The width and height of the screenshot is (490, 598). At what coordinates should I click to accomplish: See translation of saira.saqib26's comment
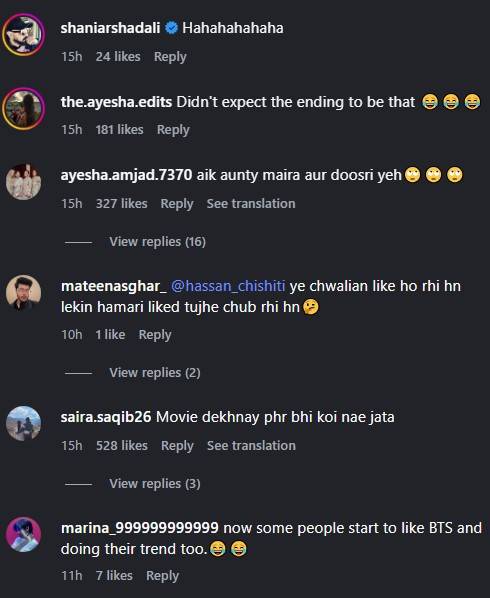coord(251,445)
